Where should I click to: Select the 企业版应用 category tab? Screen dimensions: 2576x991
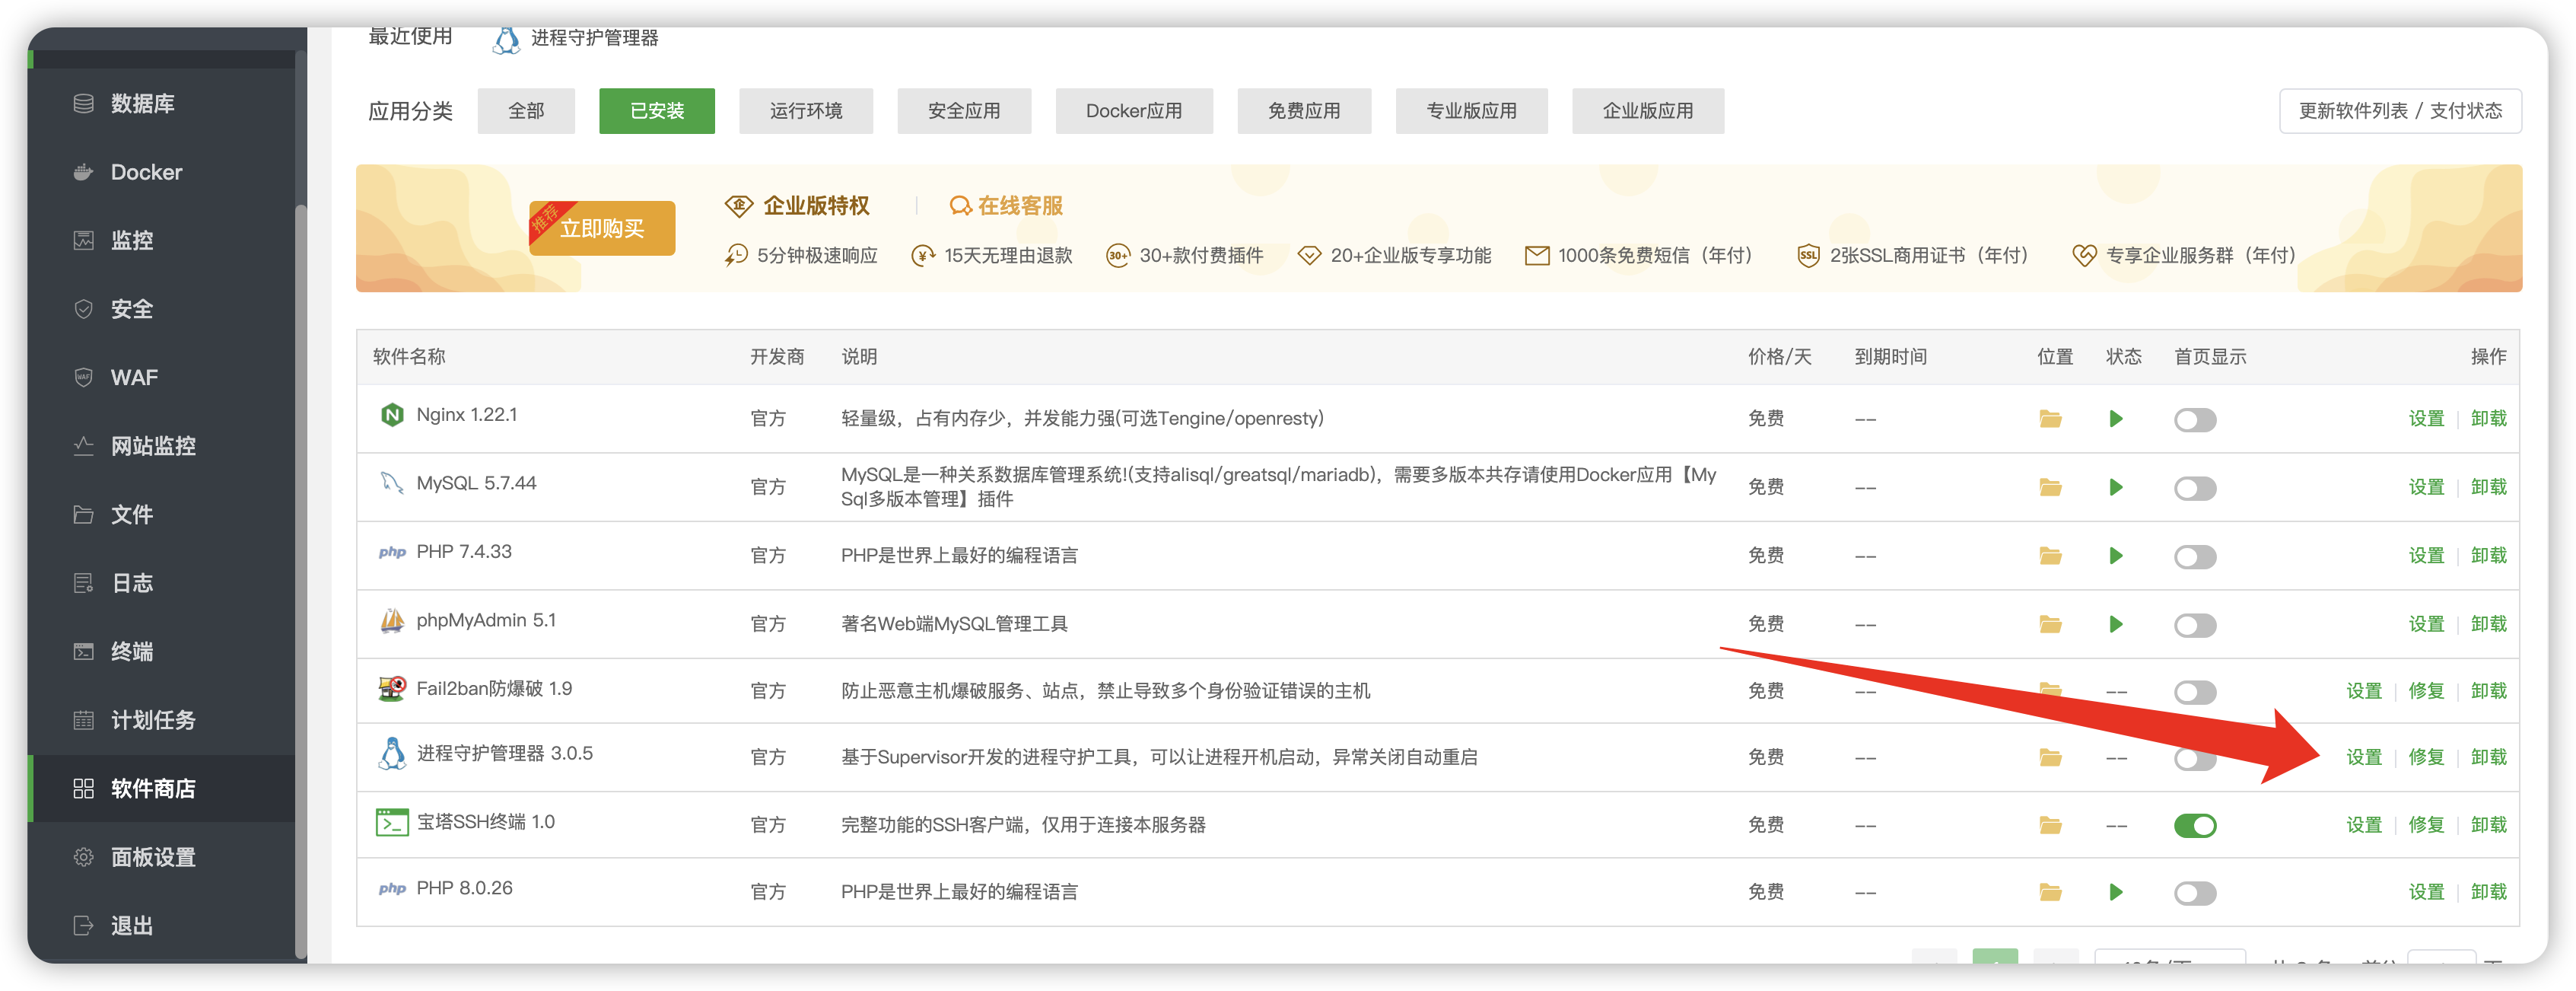[x=1648, y=111]
